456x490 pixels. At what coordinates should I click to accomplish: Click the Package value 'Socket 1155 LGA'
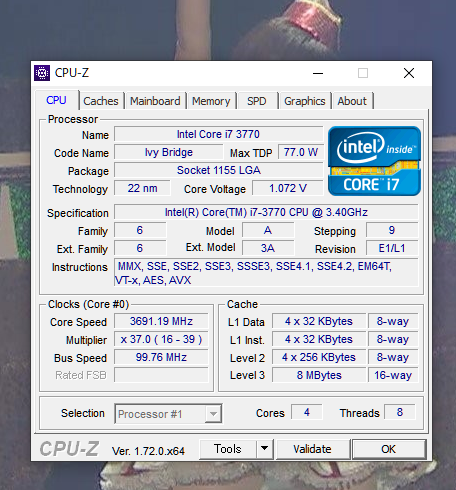(x=218, y=170)
